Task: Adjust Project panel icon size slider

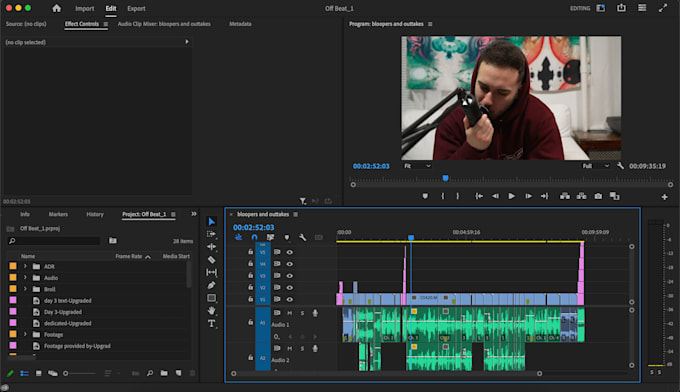Action: tap(80, 373)
